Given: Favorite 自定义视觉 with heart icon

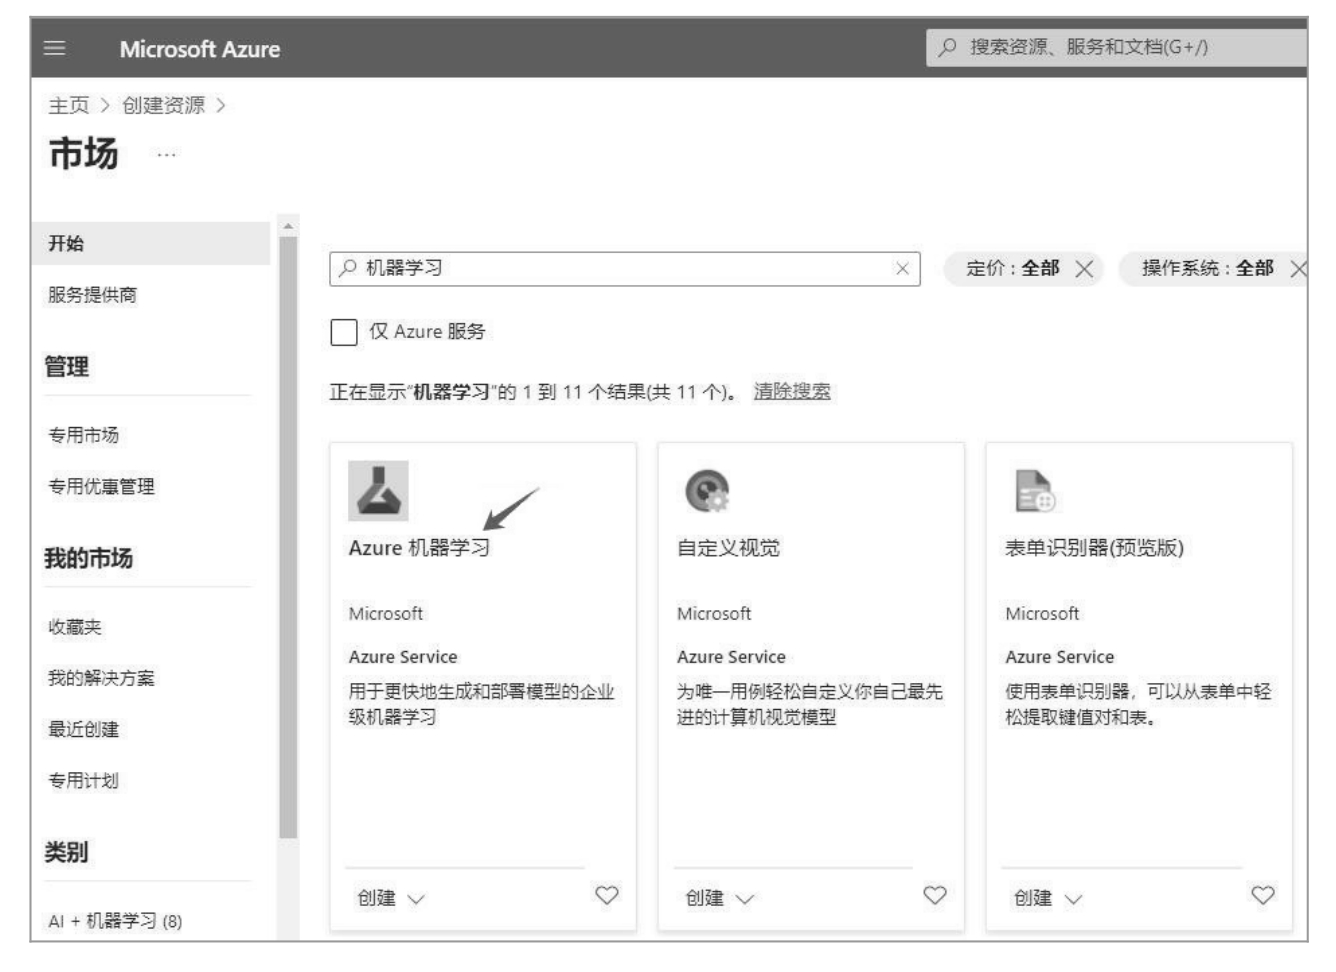Looking at the screenshot, I should [x=935, y=895].
